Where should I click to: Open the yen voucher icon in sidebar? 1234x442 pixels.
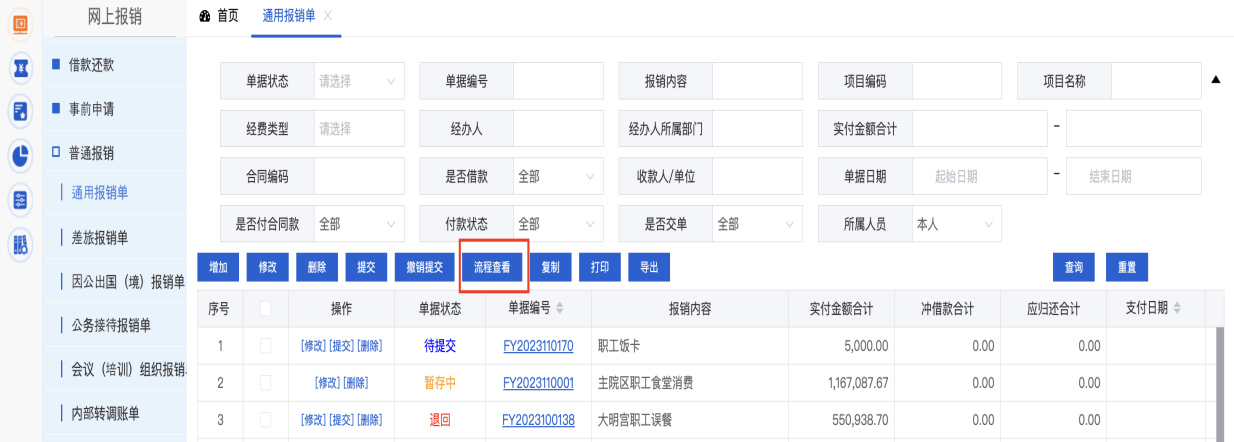pos(20,67)
